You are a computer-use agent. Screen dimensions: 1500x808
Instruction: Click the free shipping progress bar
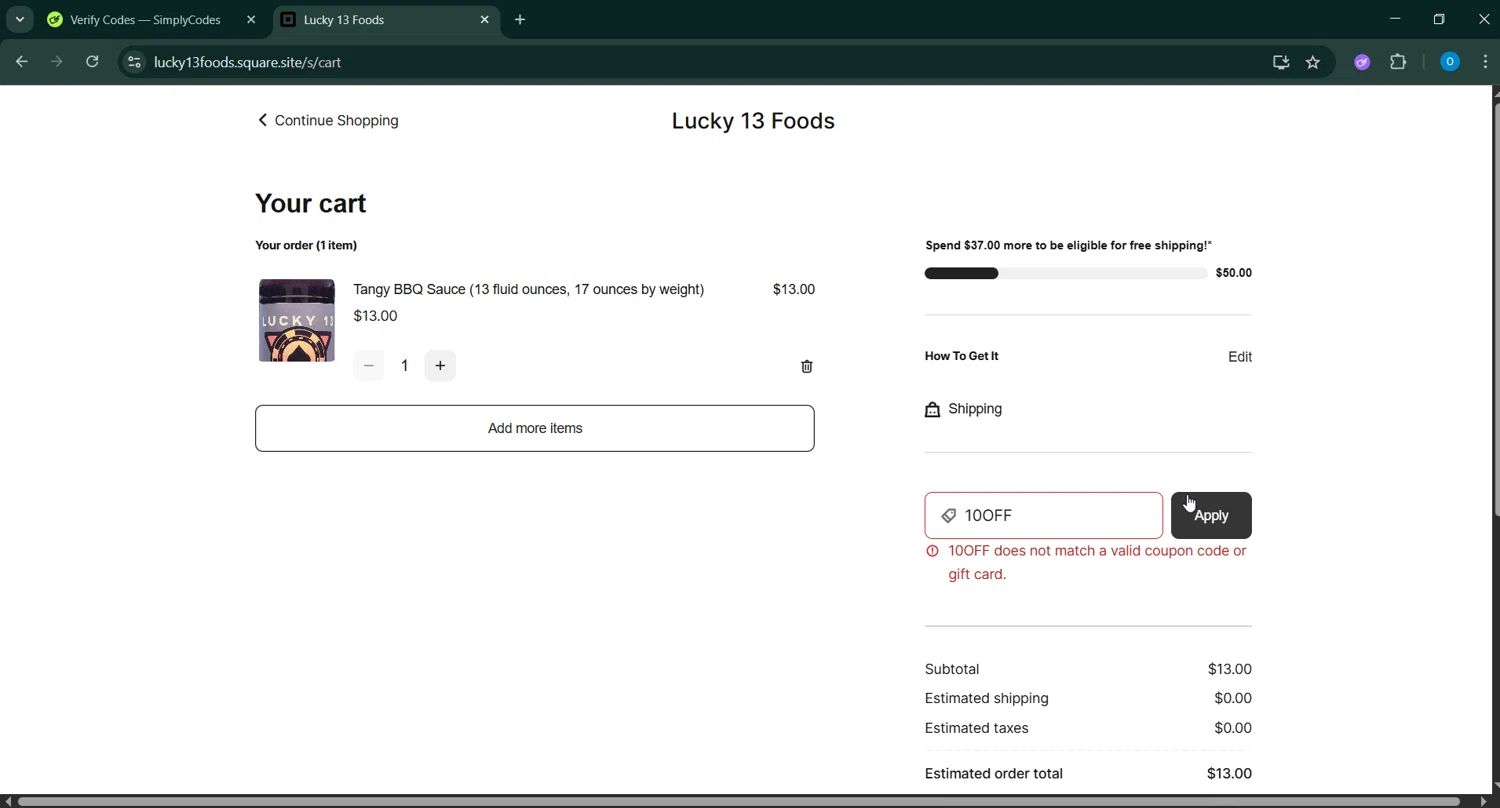pyautogui.click(x=1066, y=273)
